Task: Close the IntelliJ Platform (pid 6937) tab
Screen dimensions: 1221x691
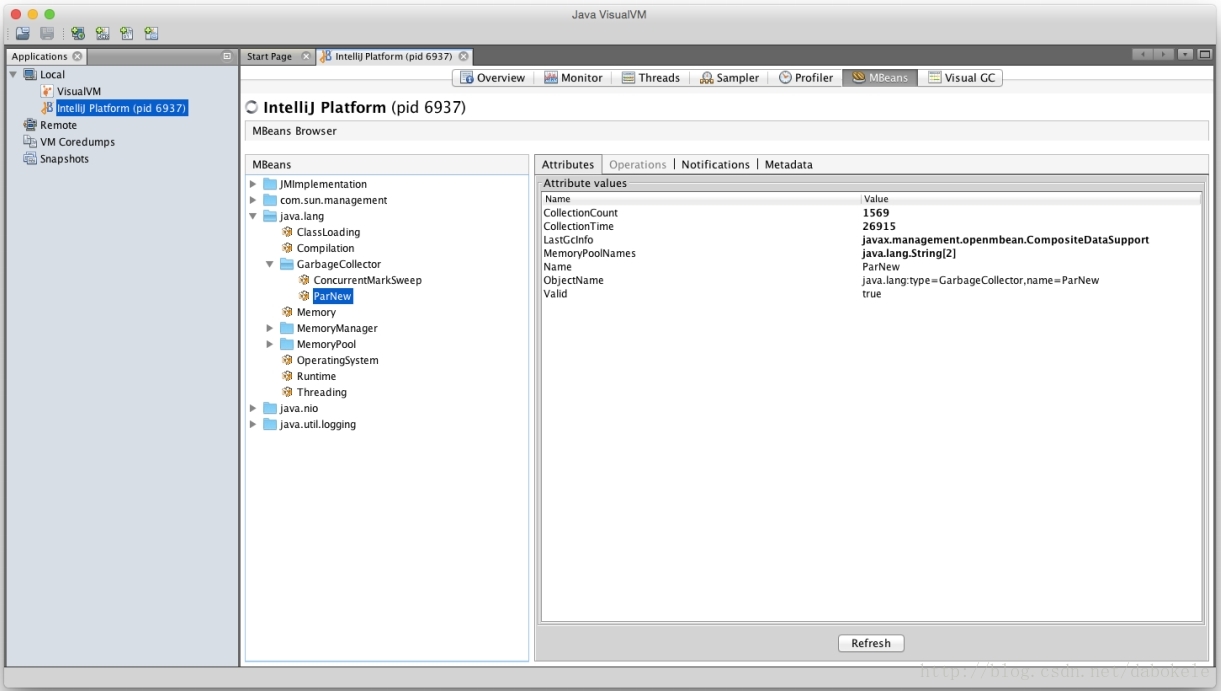Action: (464, 57)
